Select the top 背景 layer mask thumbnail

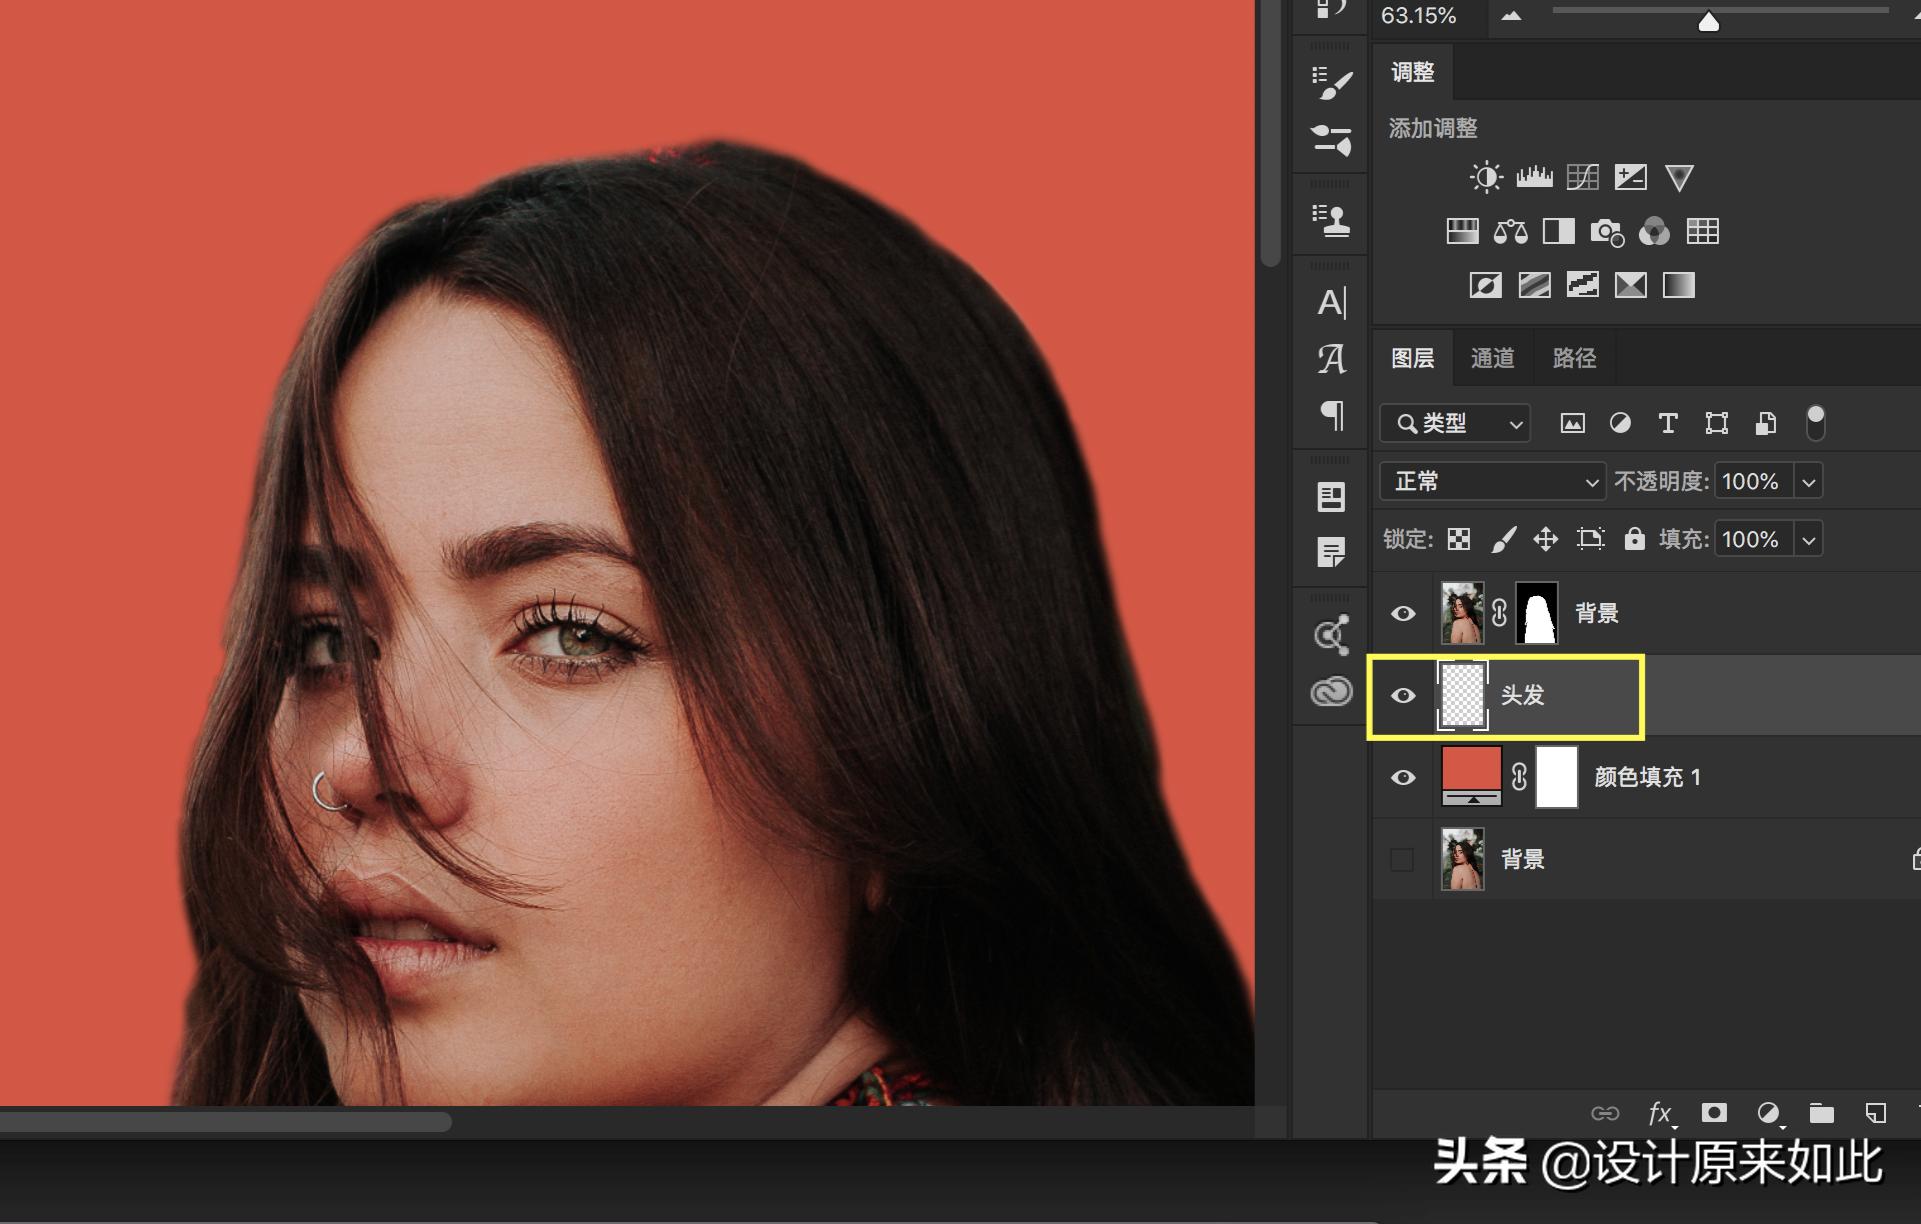point(1537,614)
